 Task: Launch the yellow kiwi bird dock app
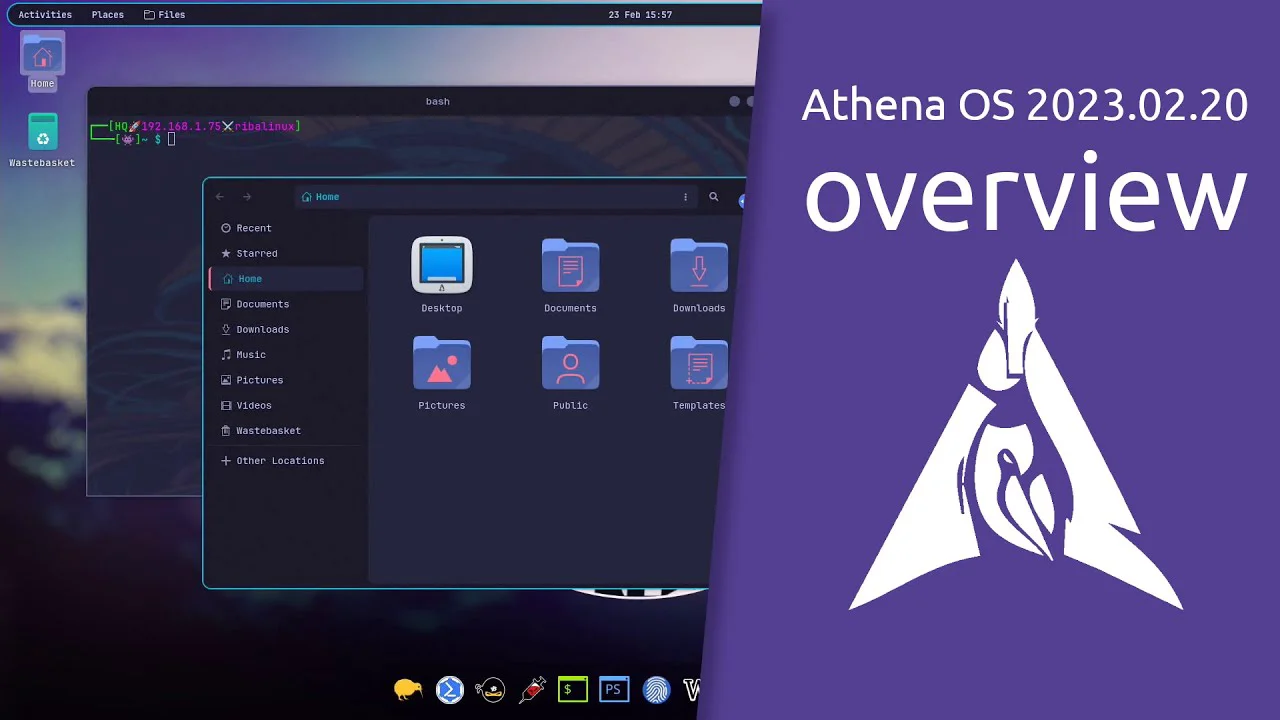(x=408, y=689)
